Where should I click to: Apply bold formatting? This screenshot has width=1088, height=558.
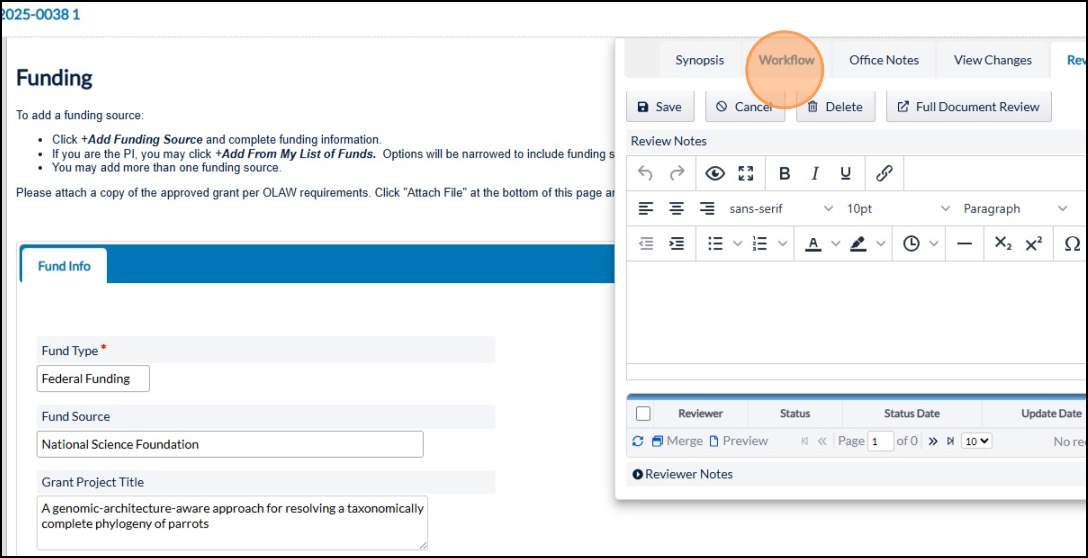pos(785,173)
